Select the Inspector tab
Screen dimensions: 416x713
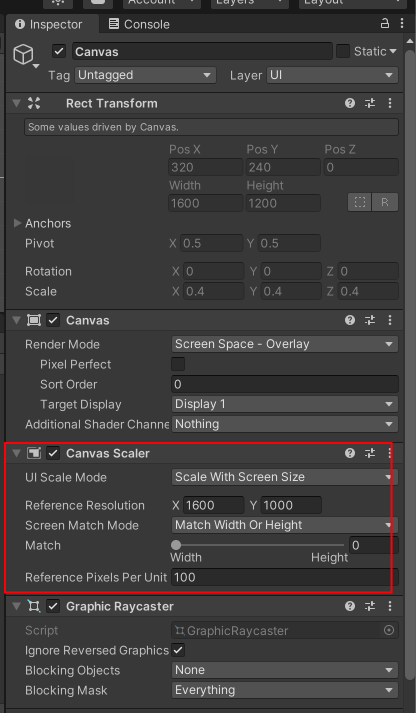click(x=49, y=24)
